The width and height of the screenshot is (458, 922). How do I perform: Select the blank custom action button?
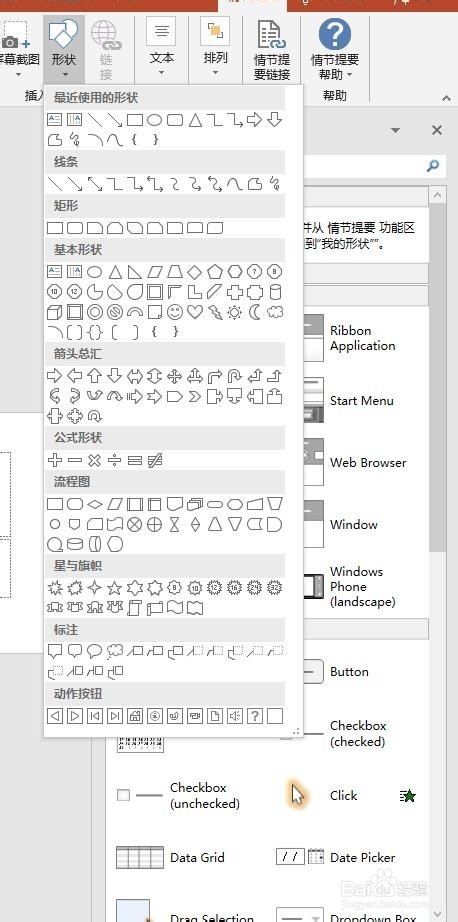tap(275, 716)
